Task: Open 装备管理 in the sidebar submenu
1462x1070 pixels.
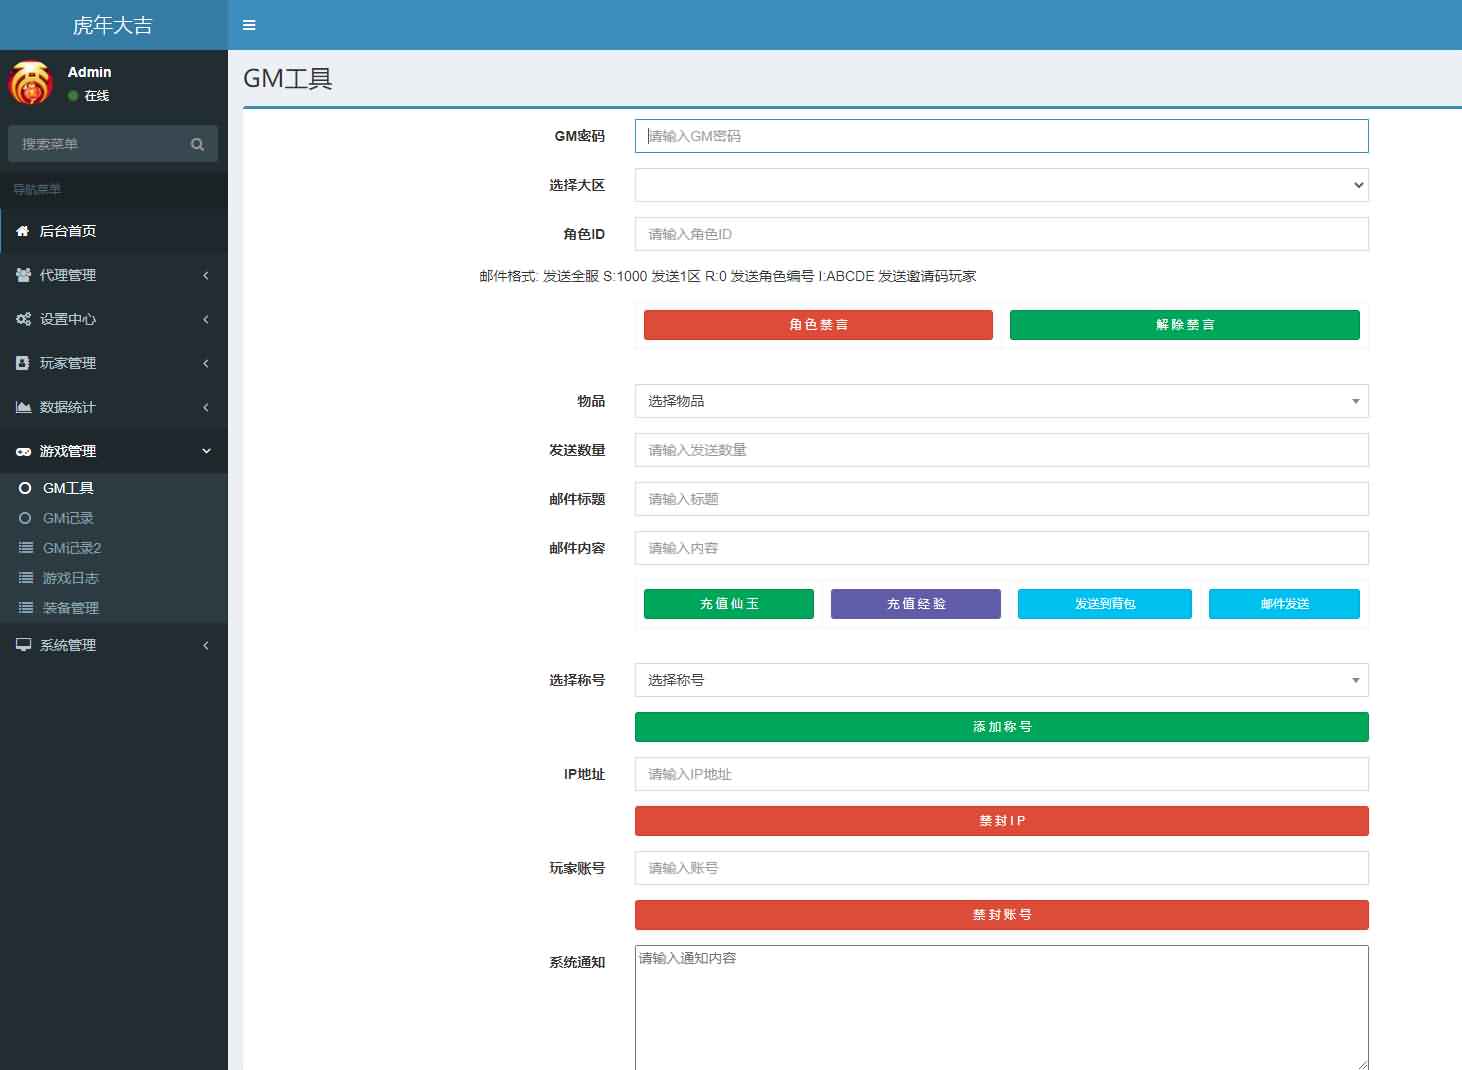Action: pyautogui.click(x=70, y=608)
